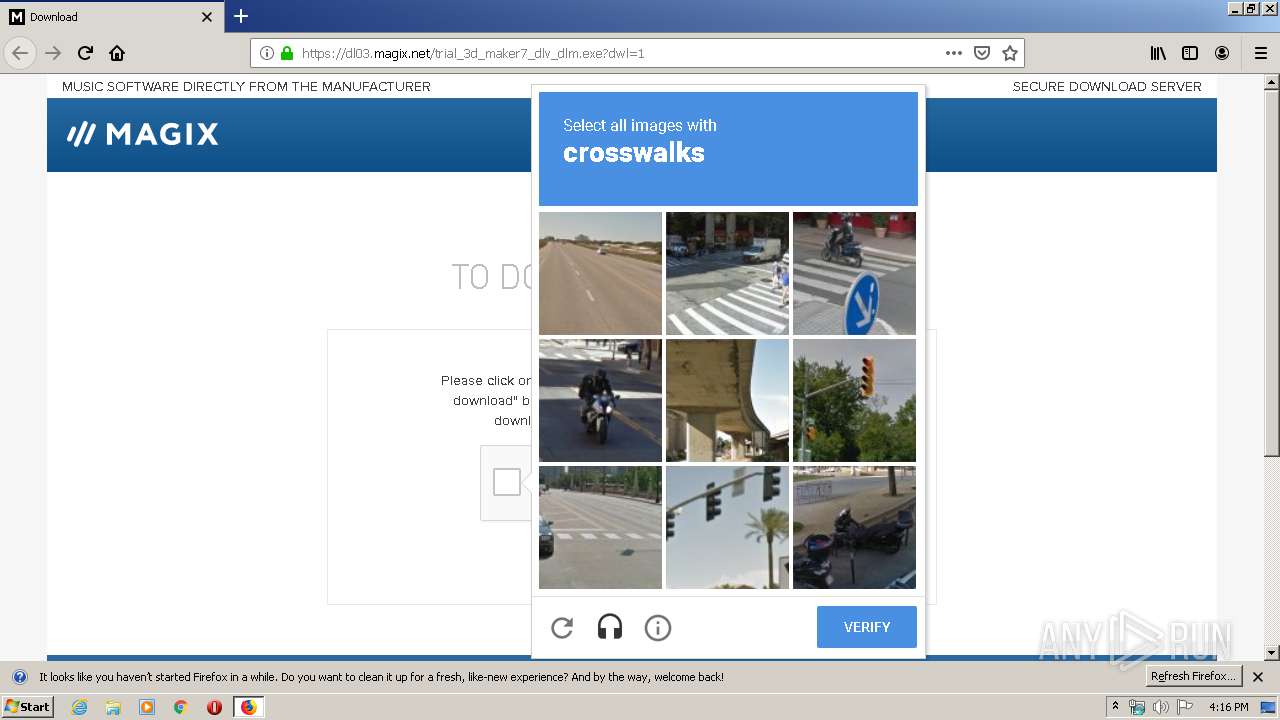Click the 4:16 PM clock
The height and width of the screenshot is (720, 1280).
tap(1228, 707)
